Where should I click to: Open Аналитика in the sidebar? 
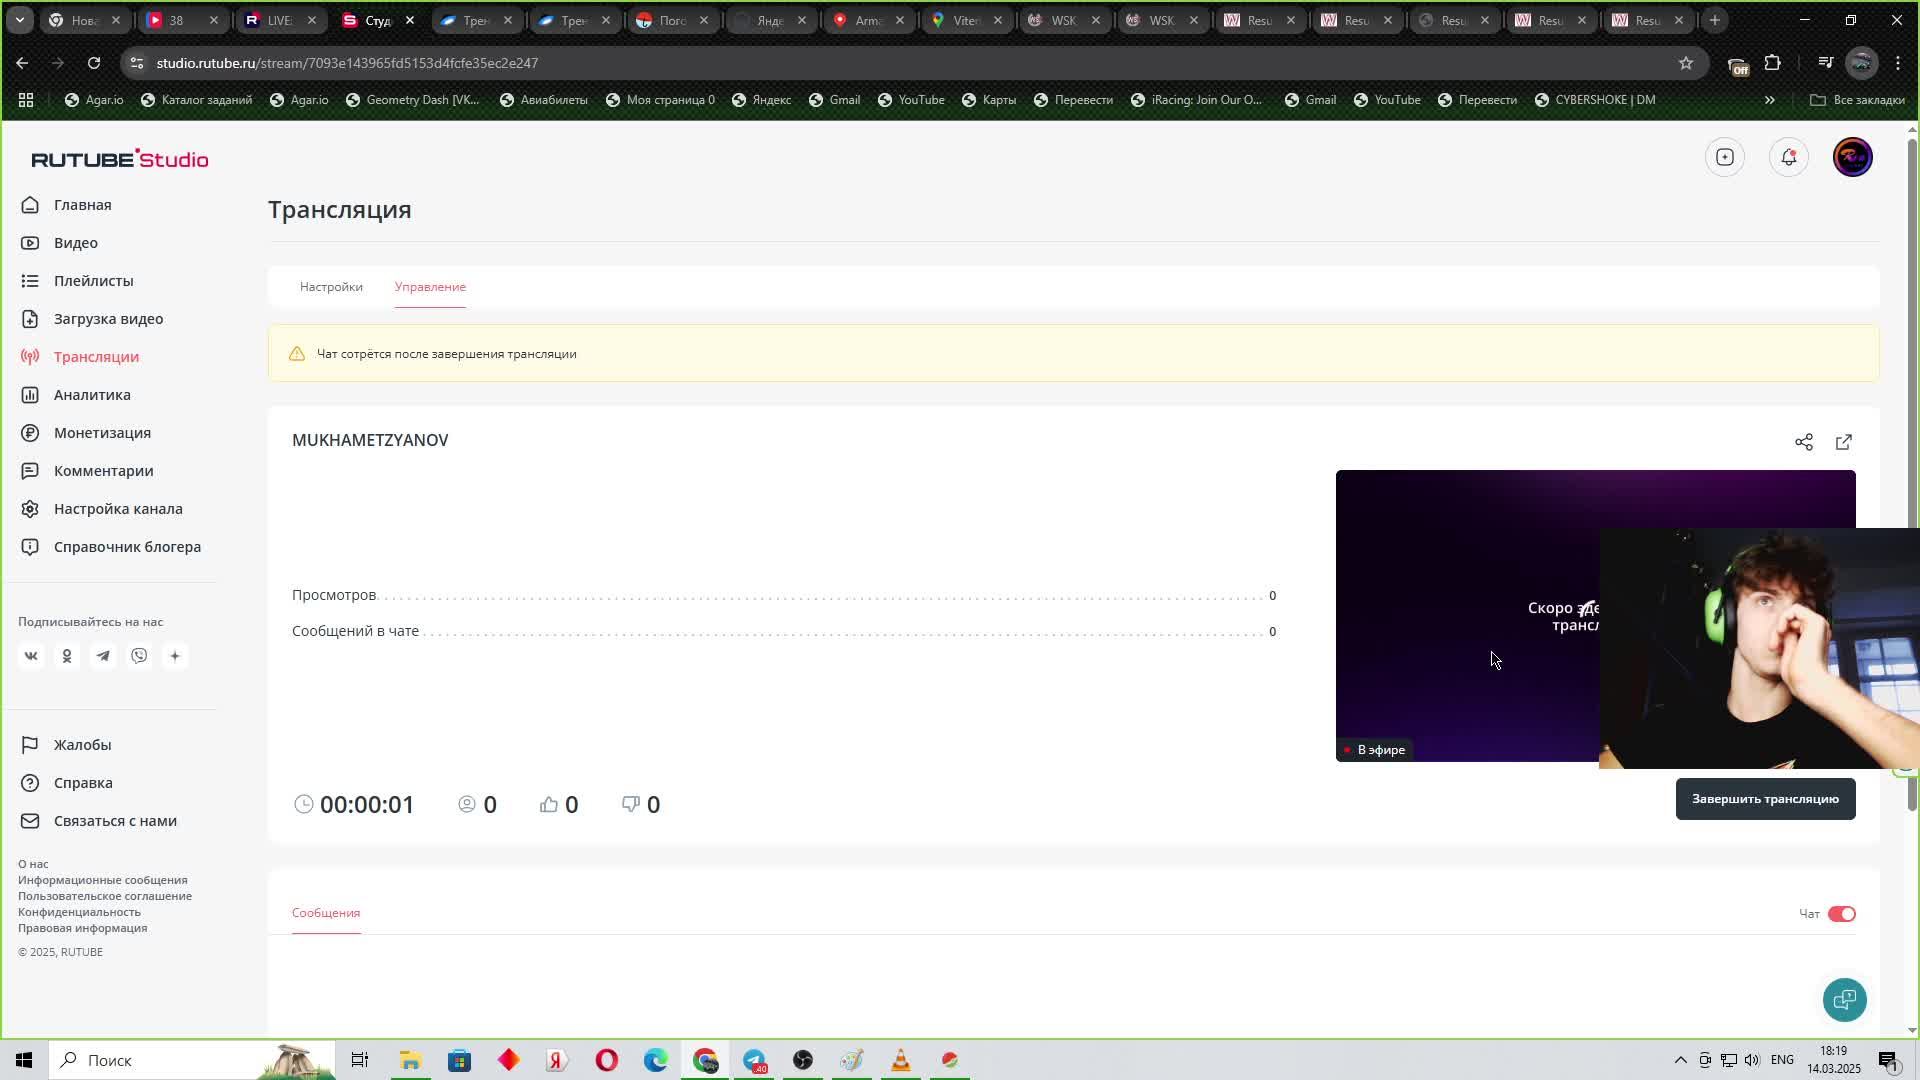point(92,395)
